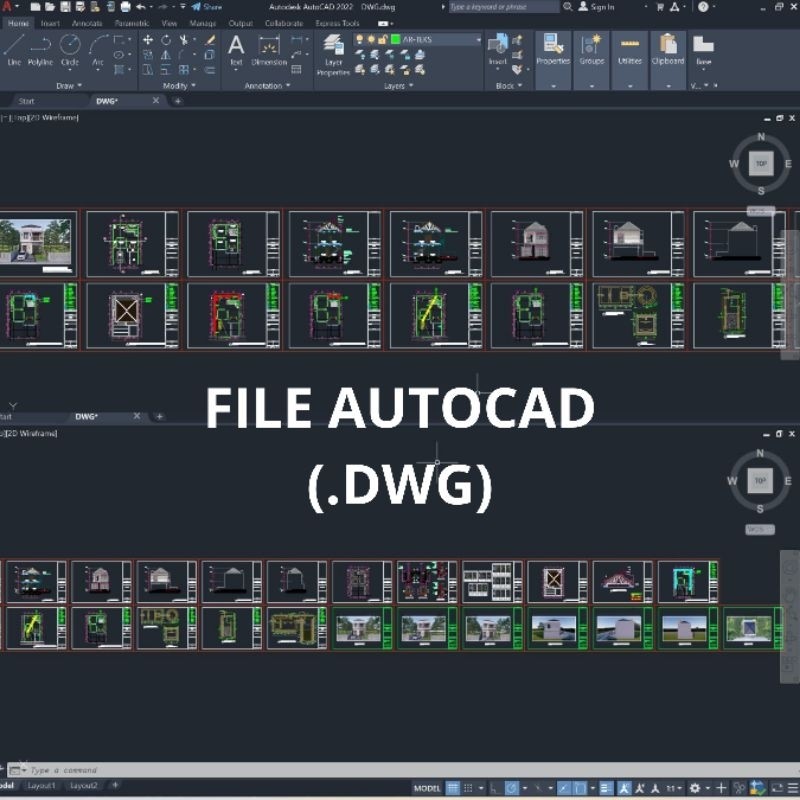Toggle object snap tracking in status bar
Viewport: 800px width, 800px height.
click(564, 788)
